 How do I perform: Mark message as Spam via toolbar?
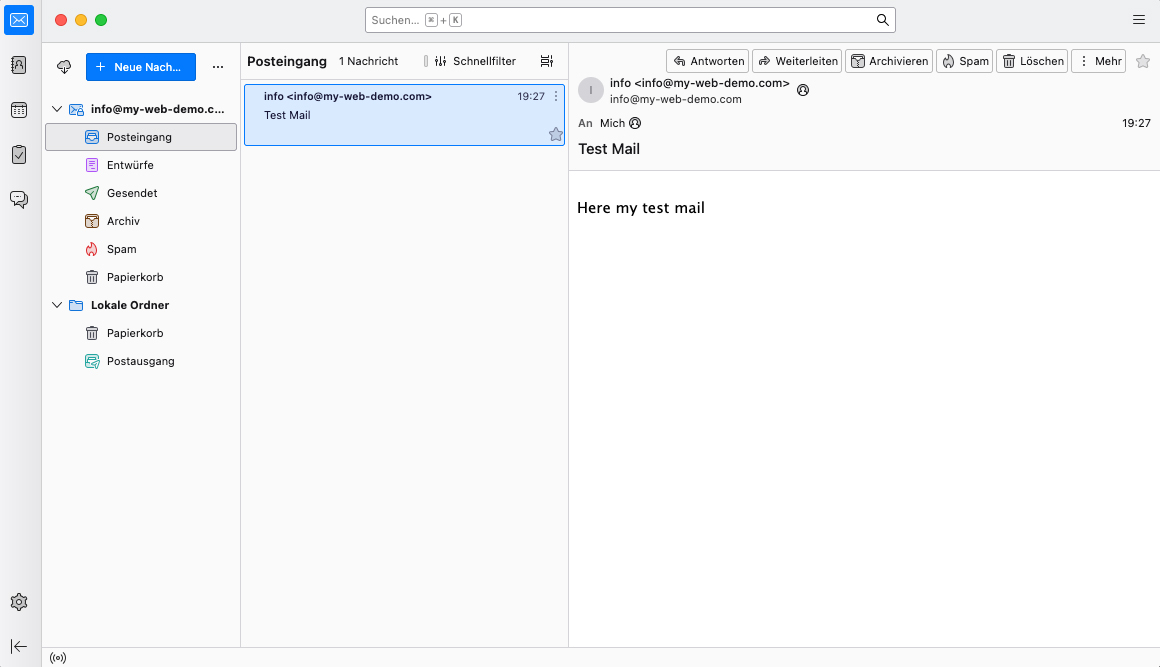(965, 61)
